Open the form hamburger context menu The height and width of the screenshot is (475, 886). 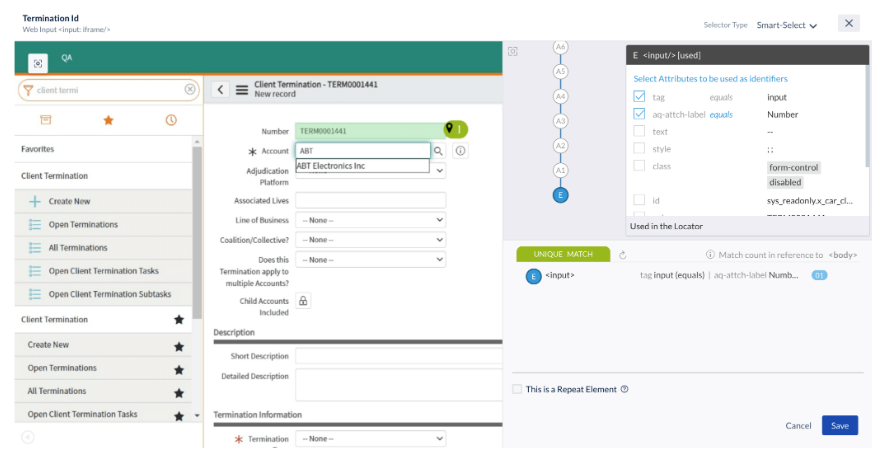coord(241,90)
